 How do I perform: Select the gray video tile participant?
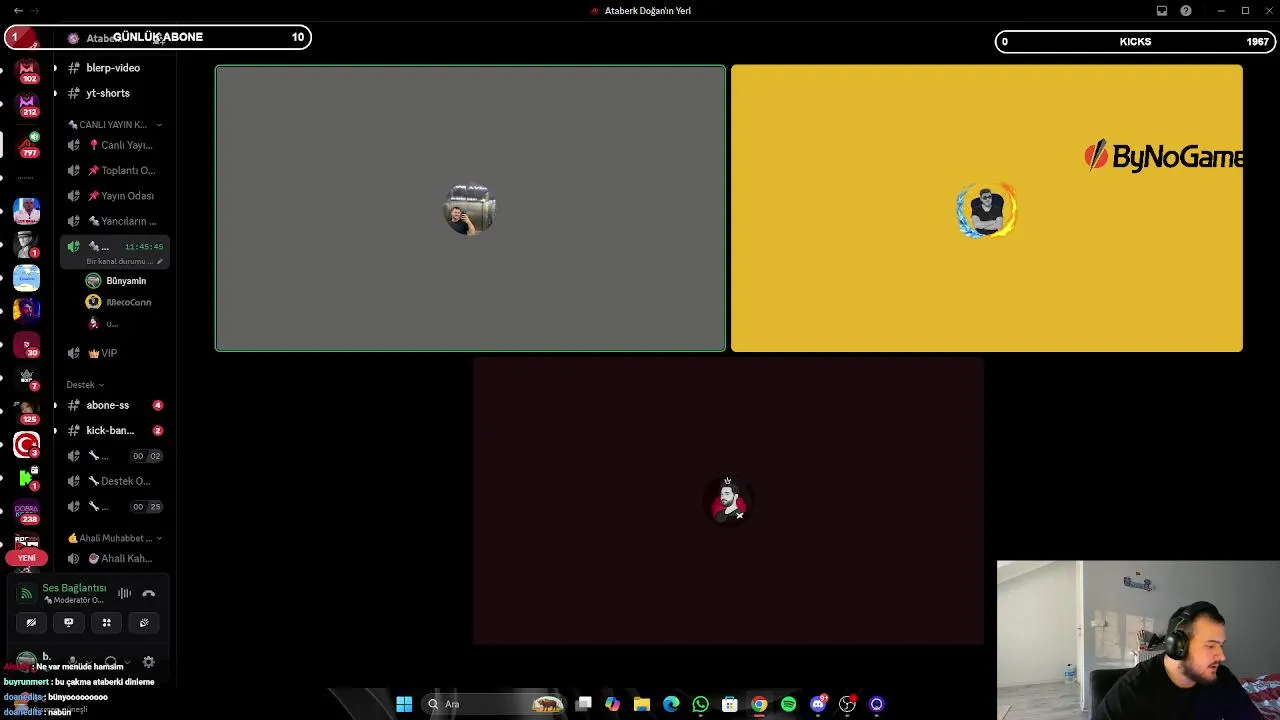tap(470, 208)
